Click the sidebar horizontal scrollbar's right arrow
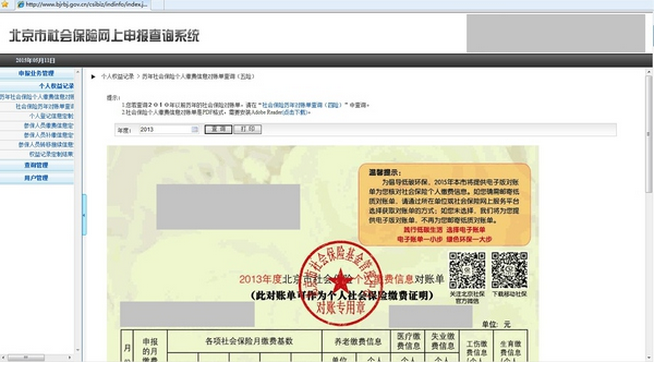 point(69,357)
